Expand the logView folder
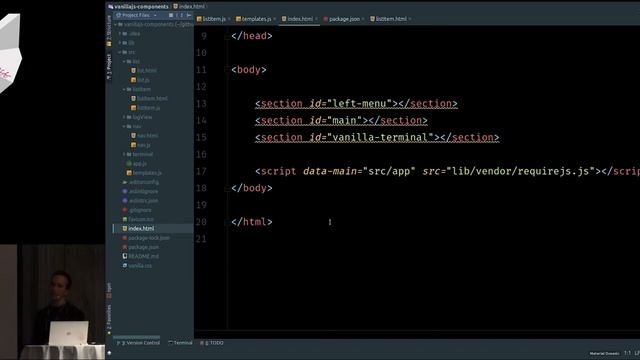The image size is (640, 360). click(x=124, y=117)
